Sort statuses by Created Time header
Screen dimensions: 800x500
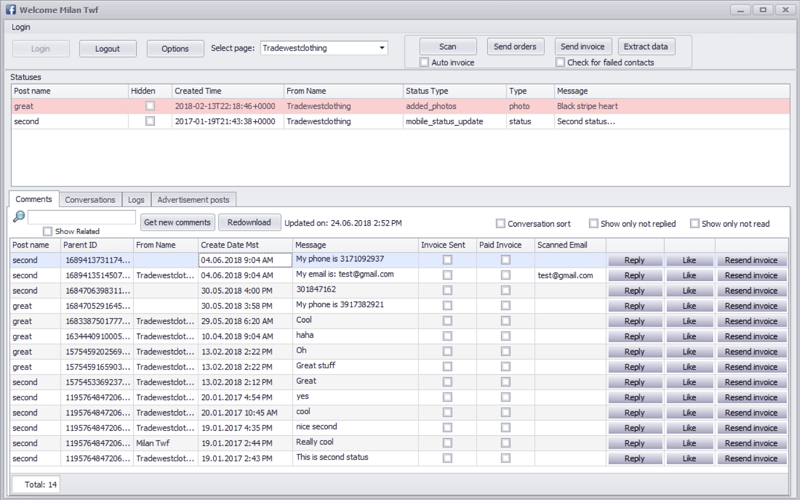228,91
